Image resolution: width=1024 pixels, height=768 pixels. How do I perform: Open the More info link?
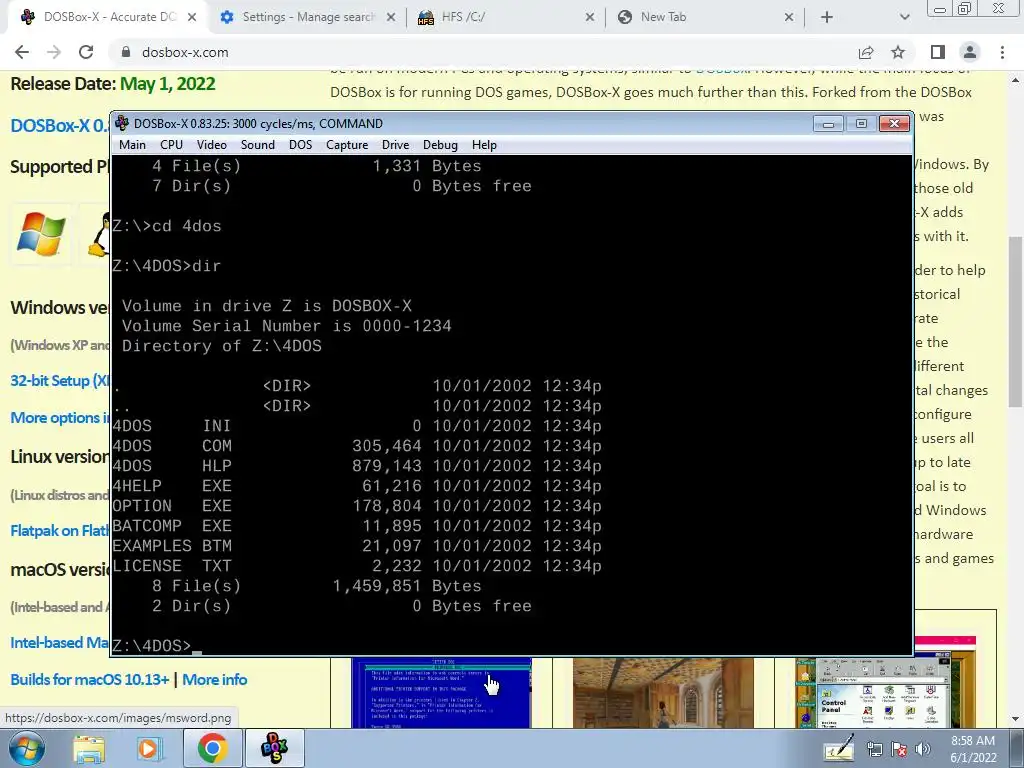point(214,680)
